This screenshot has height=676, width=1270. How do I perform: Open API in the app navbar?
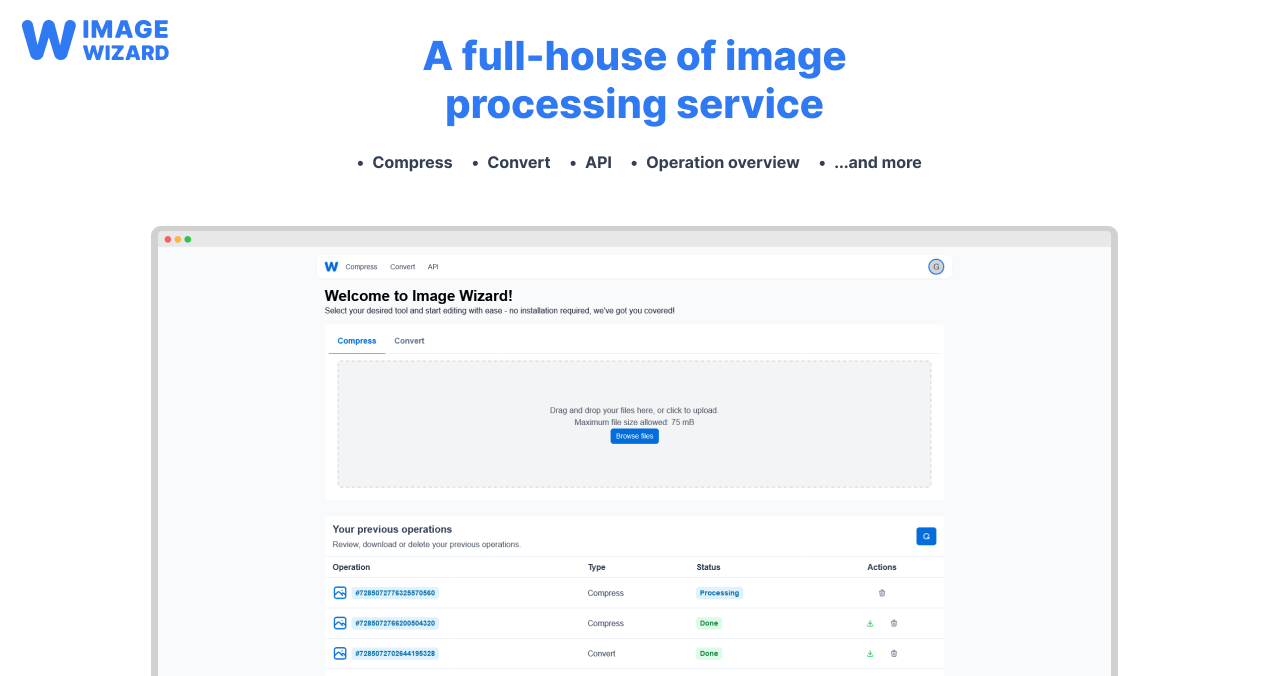[x=433, y=267]
